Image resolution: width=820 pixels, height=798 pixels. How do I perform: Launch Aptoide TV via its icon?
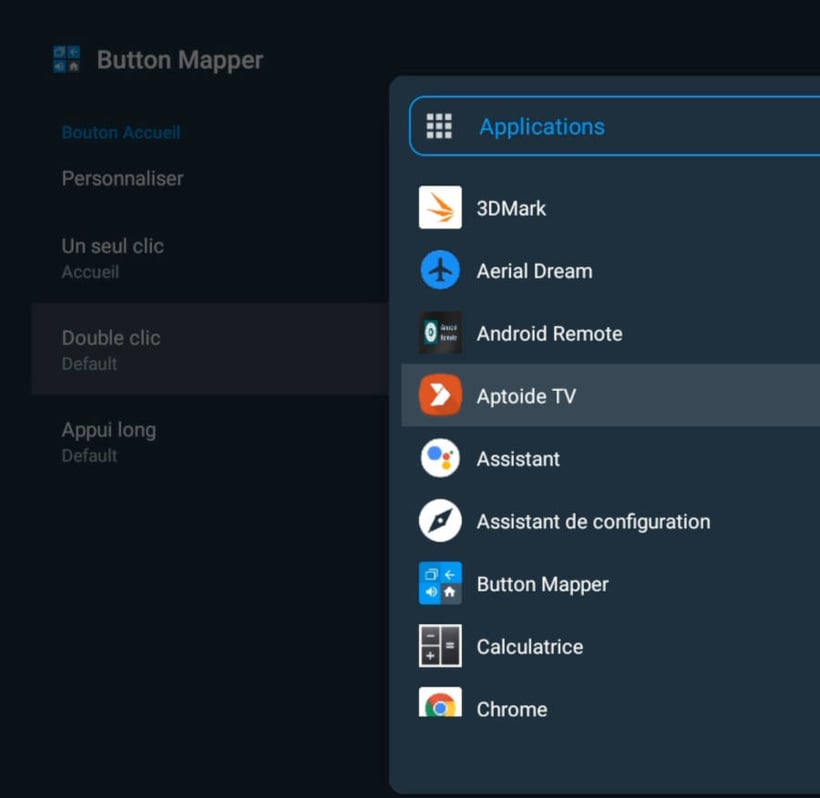[x=440, y=396]
